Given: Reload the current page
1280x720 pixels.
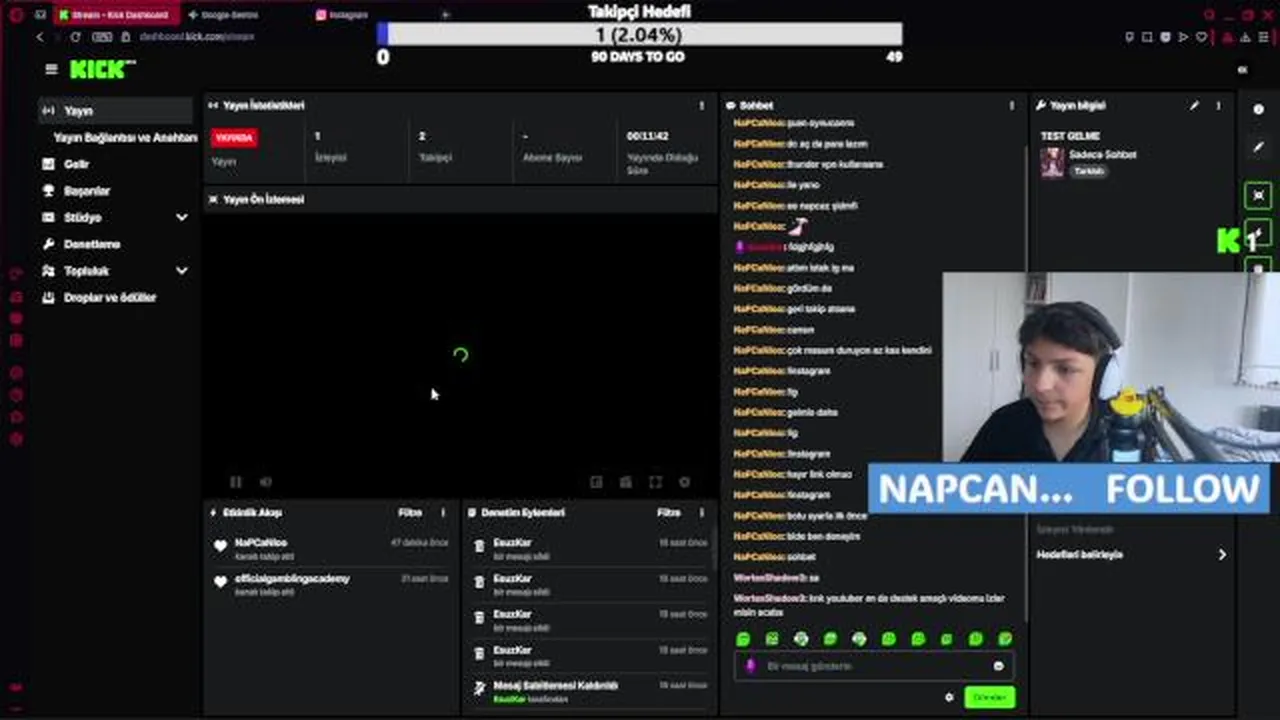Looking at the screenshot, I should point(75,37).
